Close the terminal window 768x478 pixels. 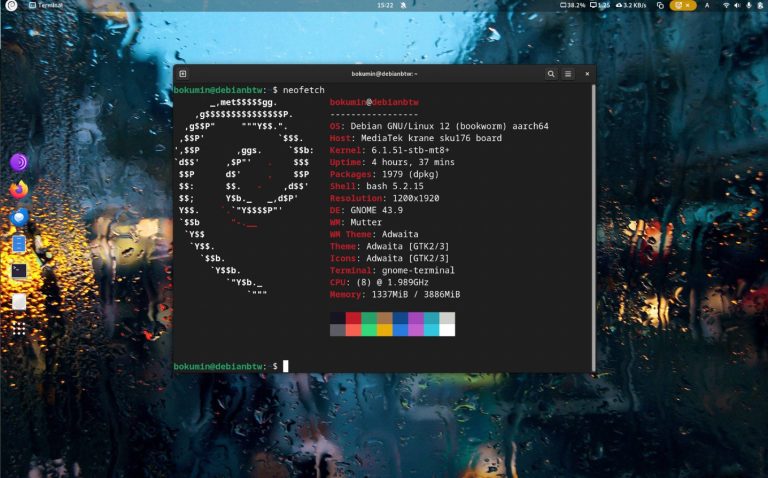pos(585,74)
